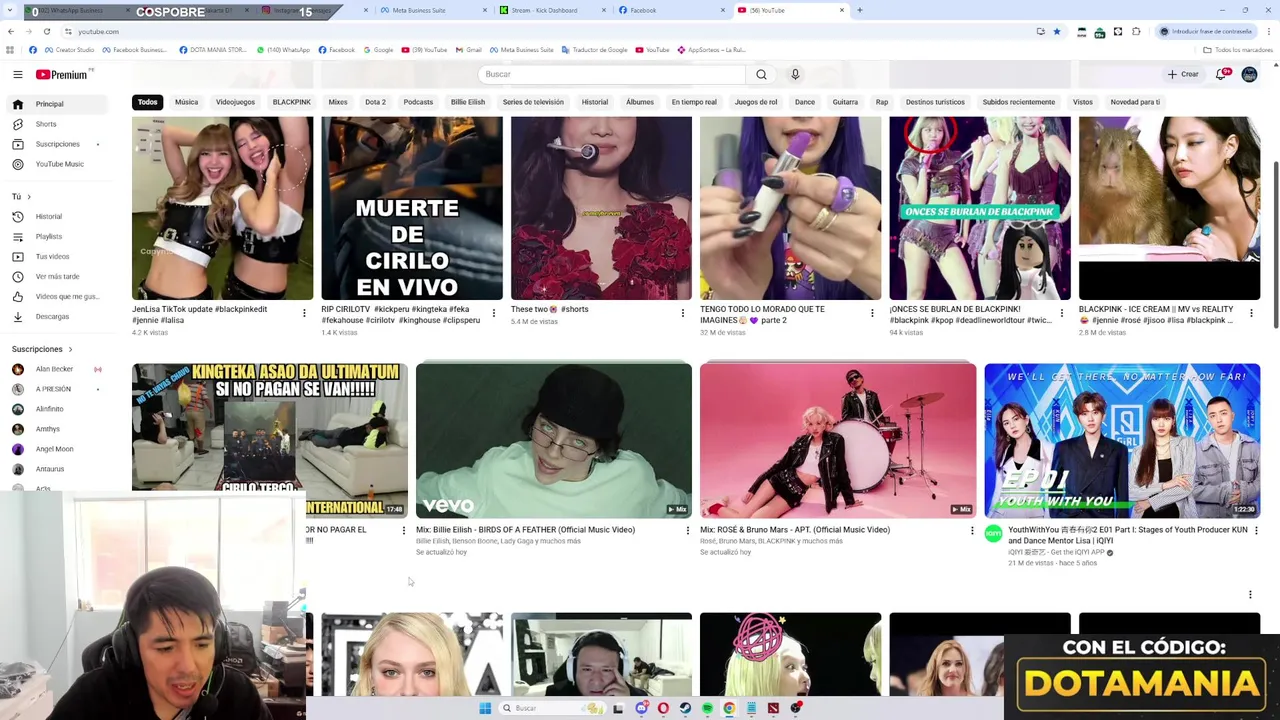Screen dimensions: 1280x720
Task: Open a new browser tab
Action: pyautogui.click(x=860, y=10)
